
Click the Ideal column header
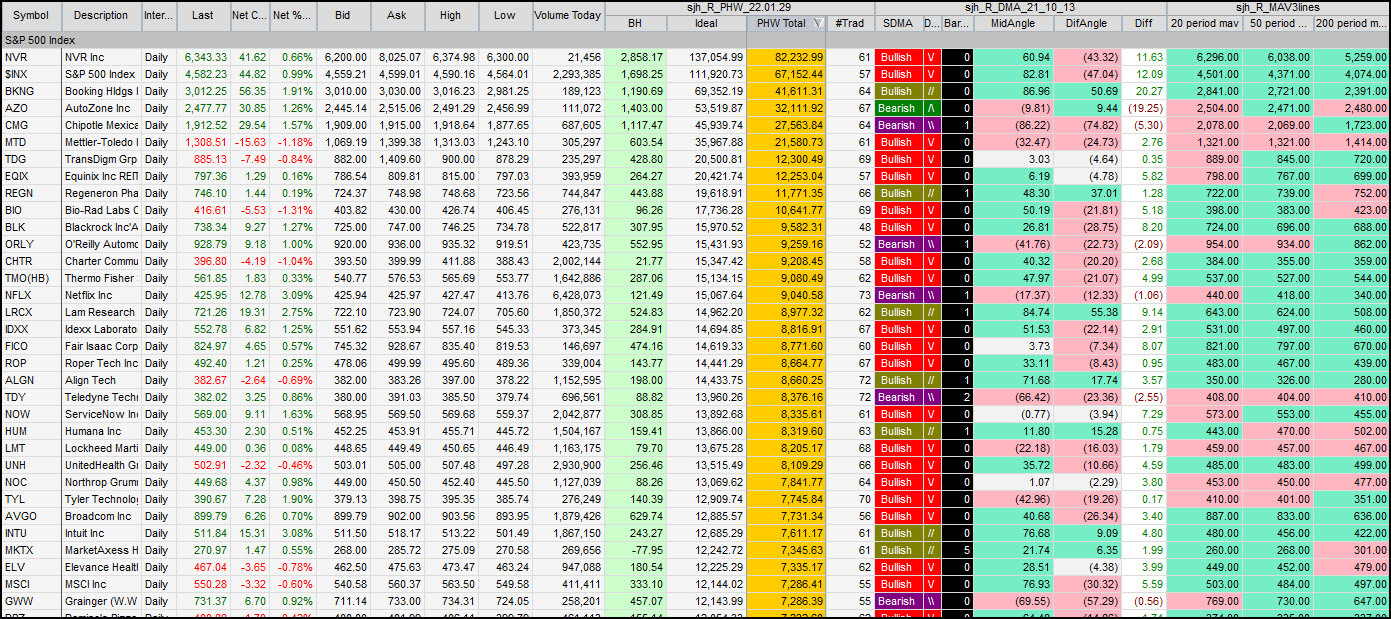tap(706, 23)
